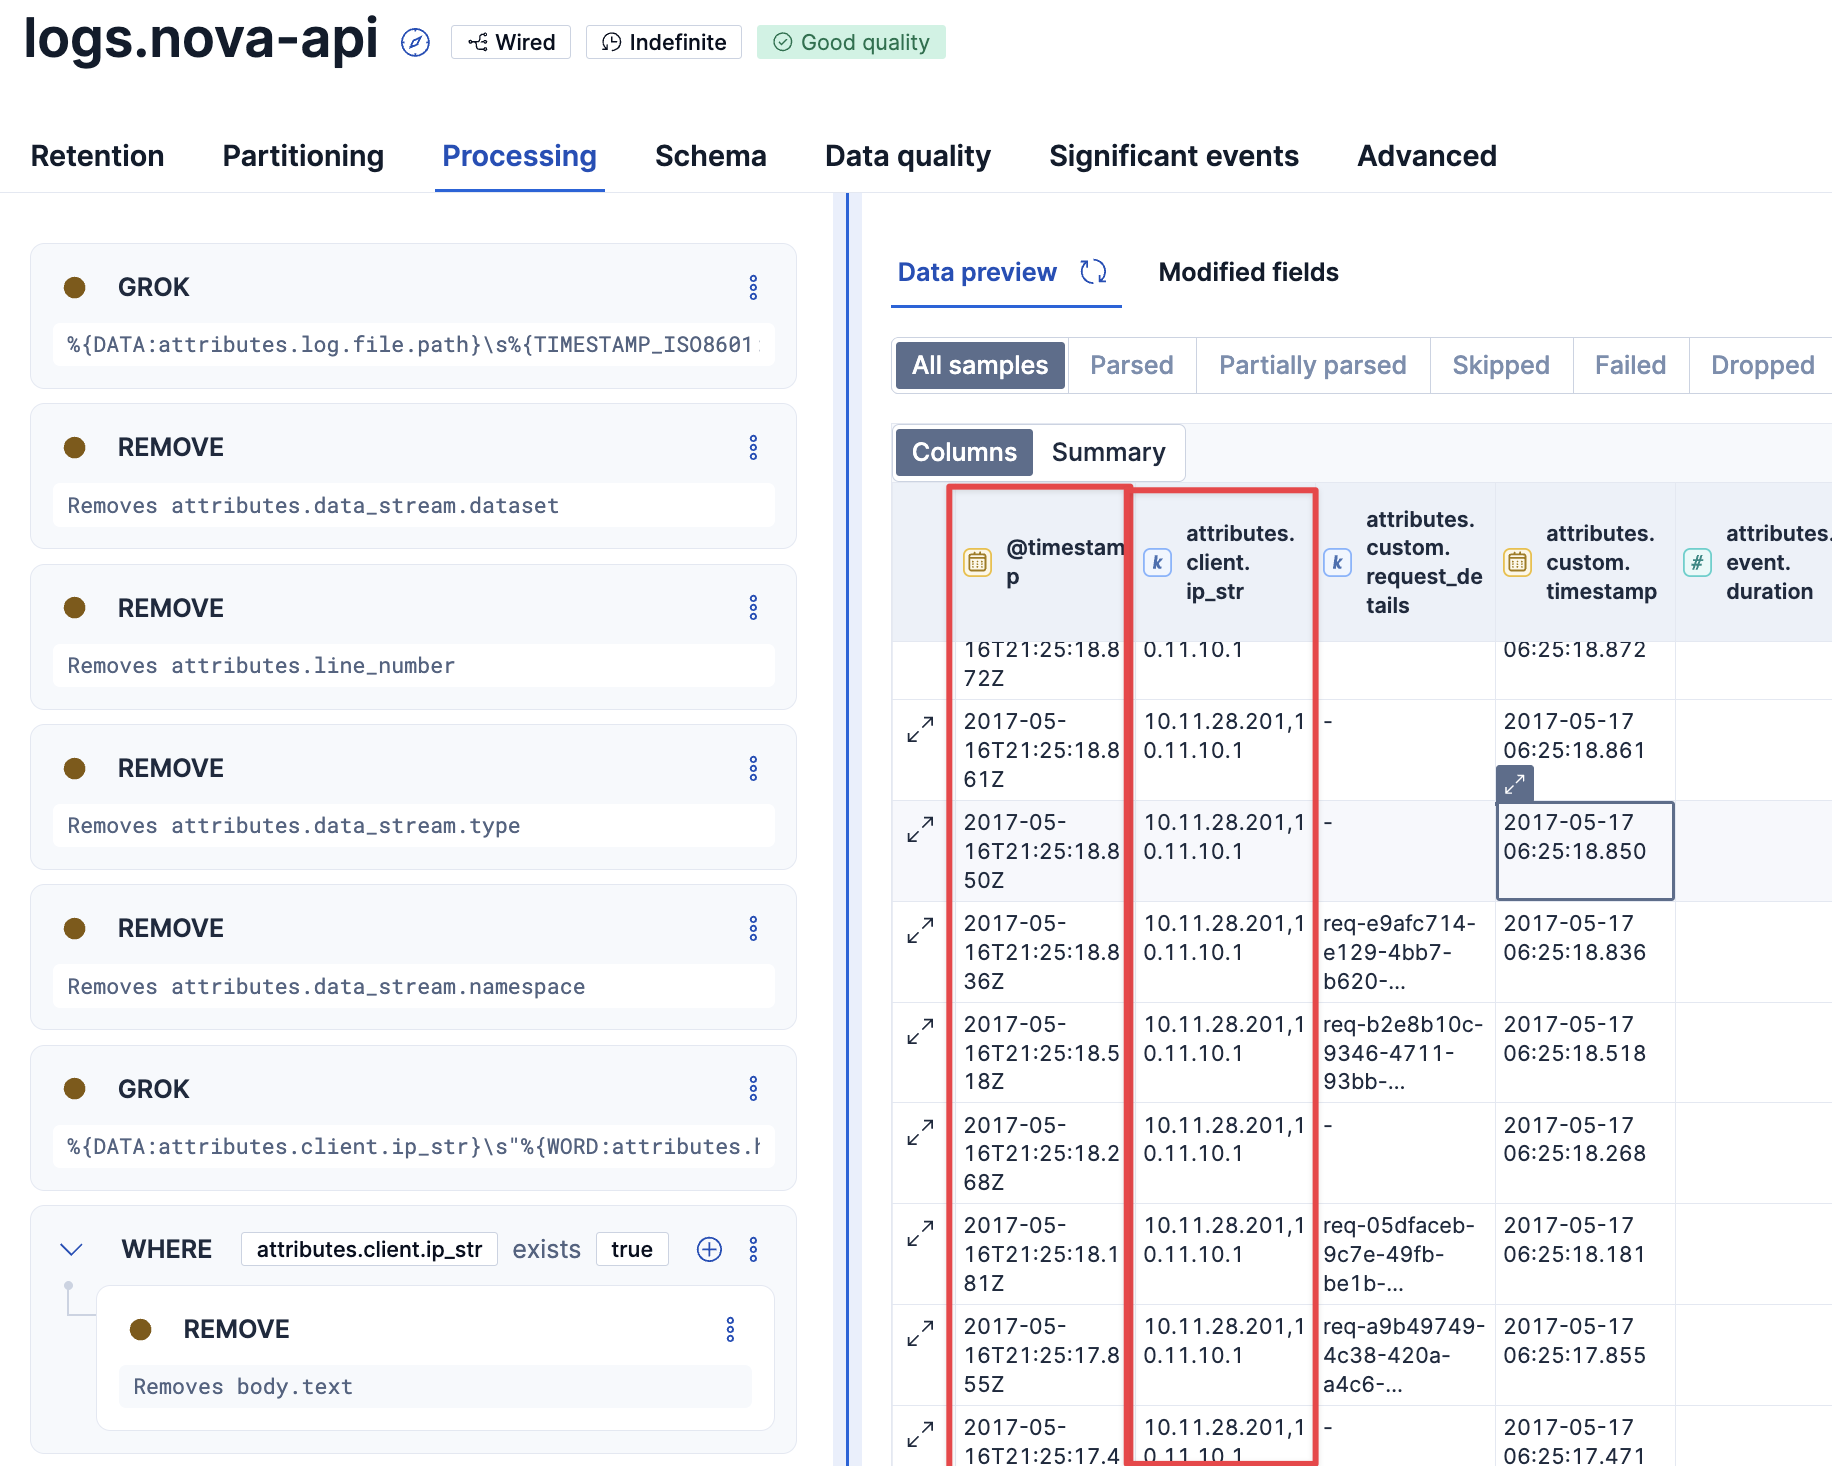Switch to the Summary view
Image resolution: width=1832 pixels, height=1466 pixels.
pyautogui.click(x=1109, y=452)
